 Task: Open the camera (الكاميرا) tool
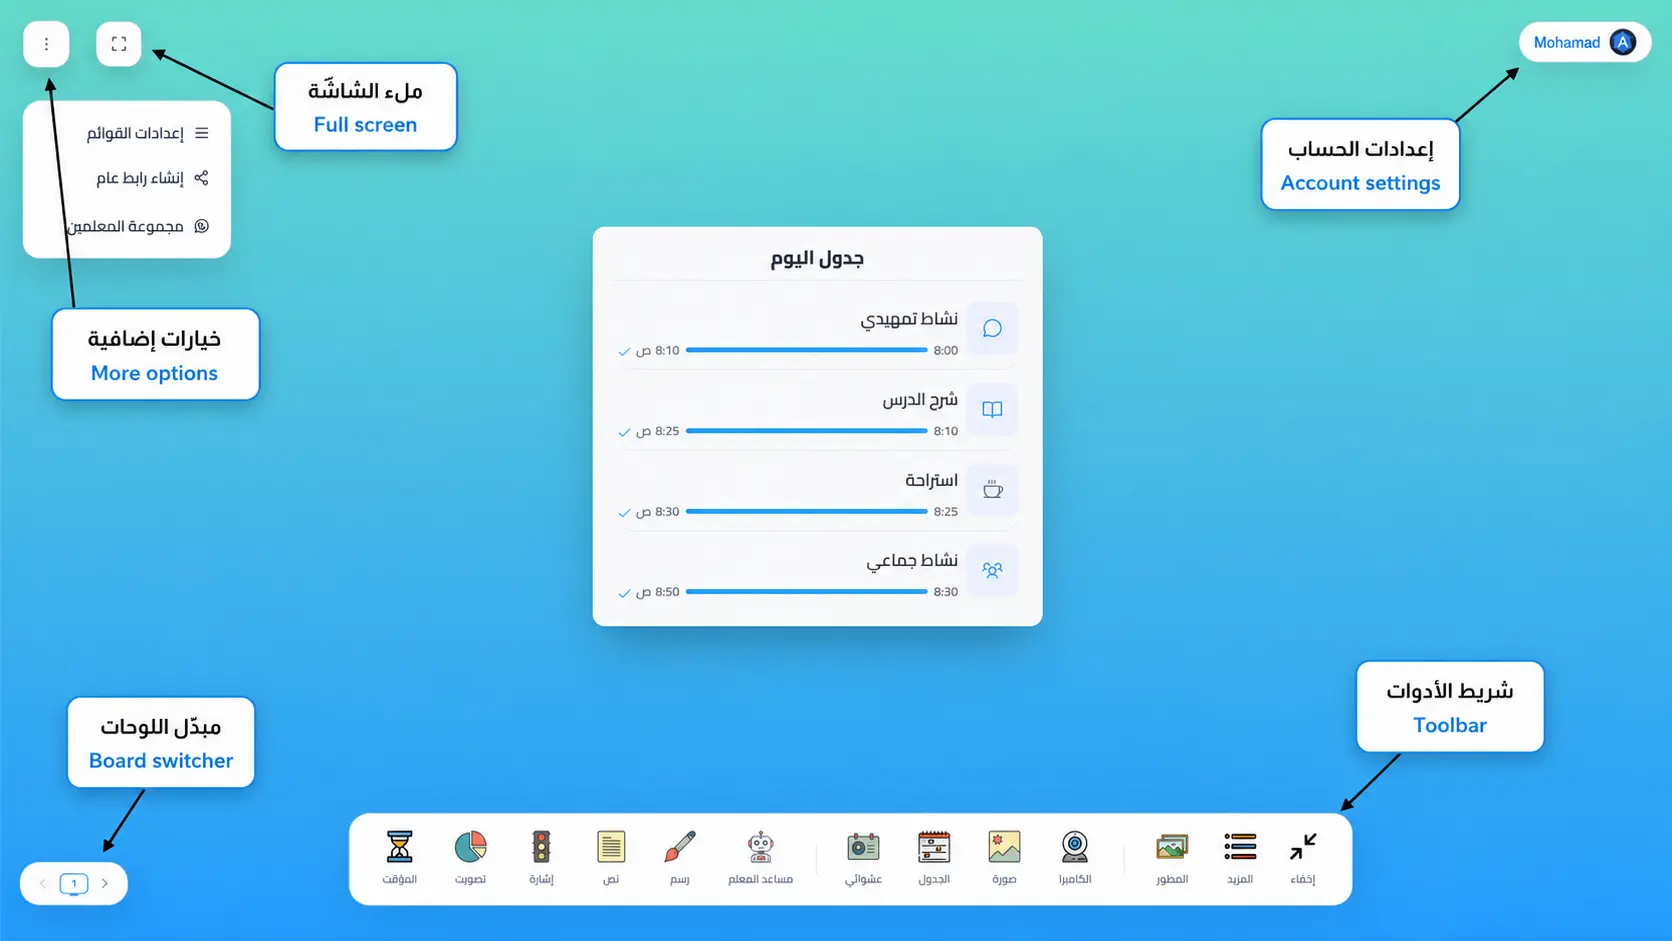tap(1075, 858)
